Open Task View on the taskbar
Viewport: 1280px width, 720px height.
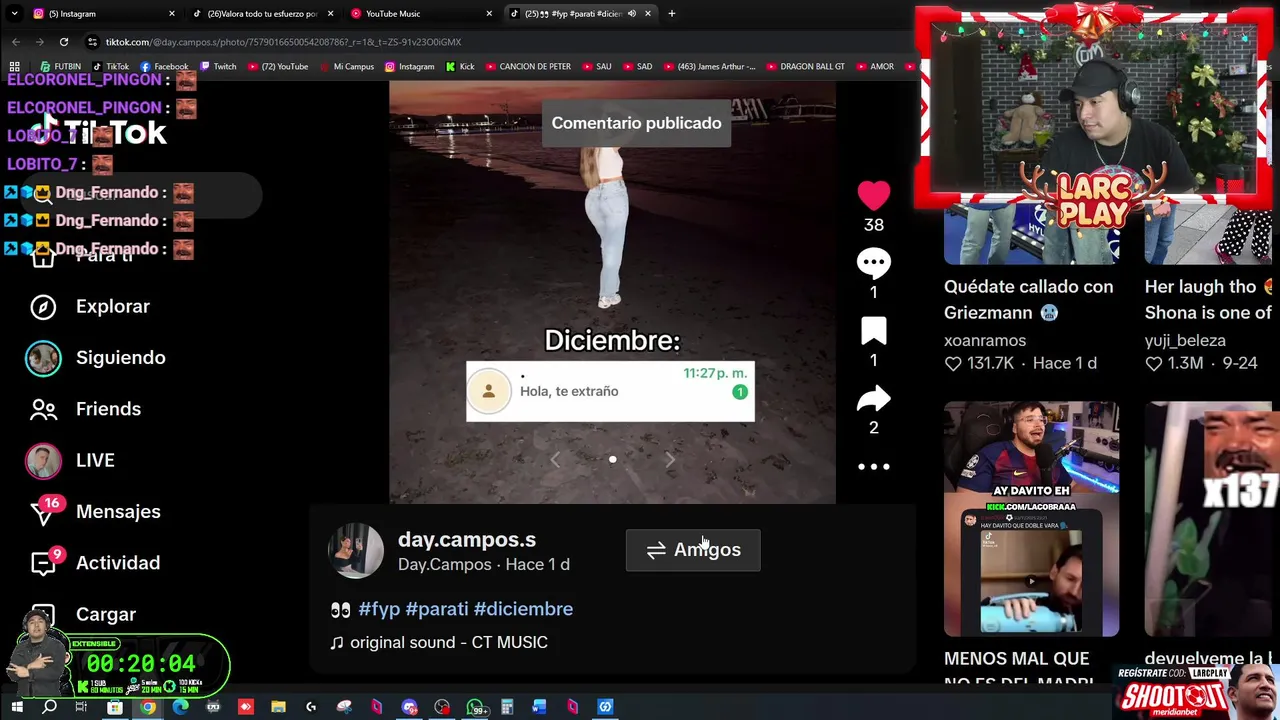[x=81, y=707]
